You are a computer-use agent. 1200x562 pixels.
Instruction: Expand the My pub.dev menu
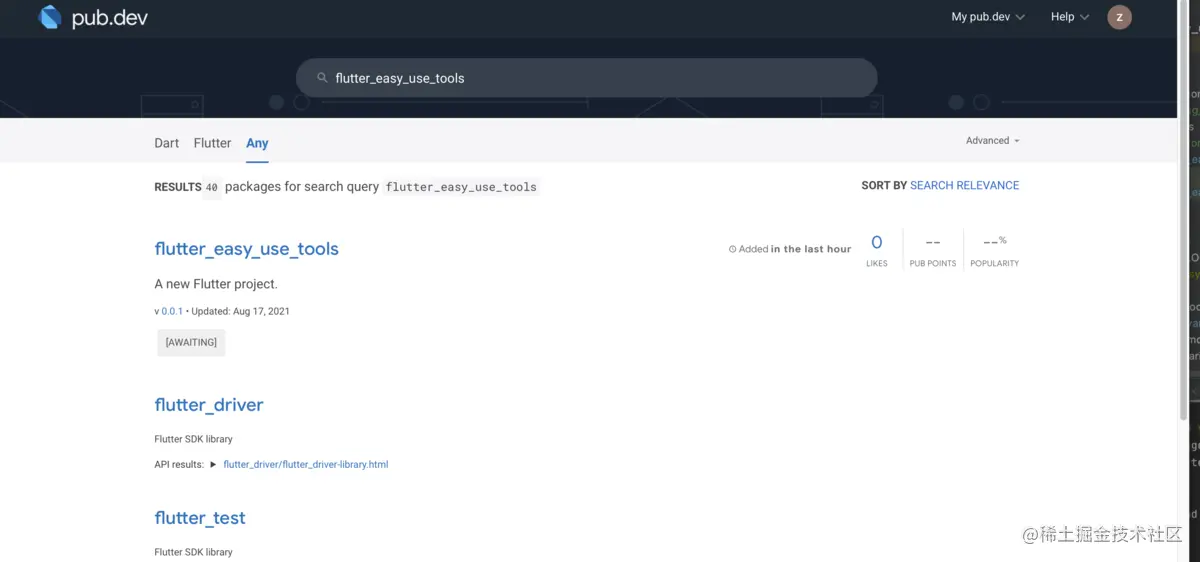point(988,17)
